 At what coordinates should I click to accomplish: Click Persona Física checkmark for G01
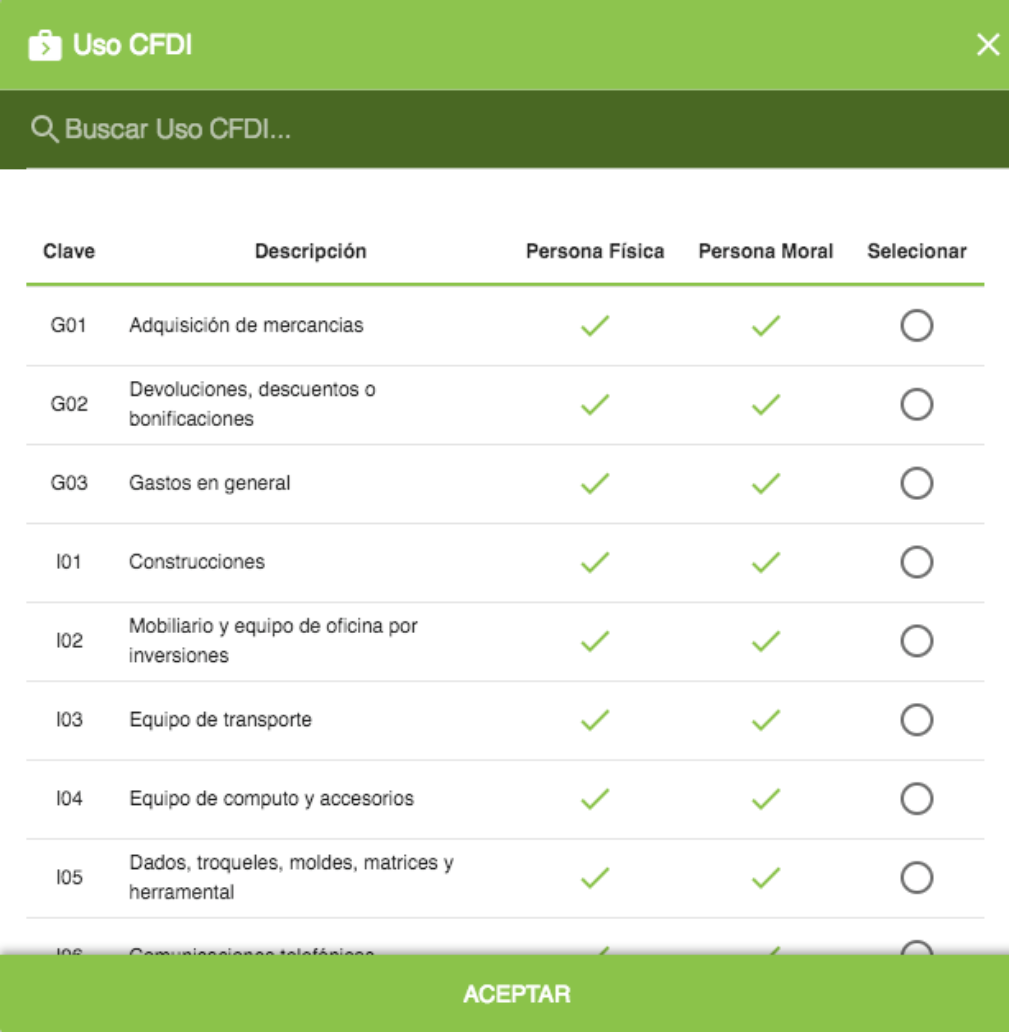[x=595, y=326]
